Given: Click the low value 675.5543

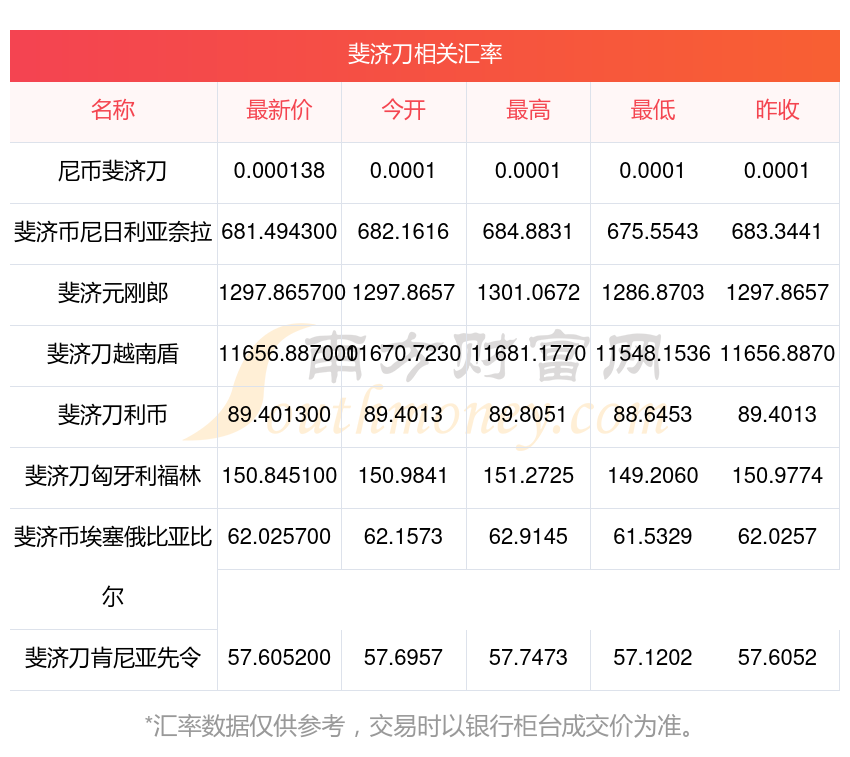Looking at the screenshot, I should (653, 232).
